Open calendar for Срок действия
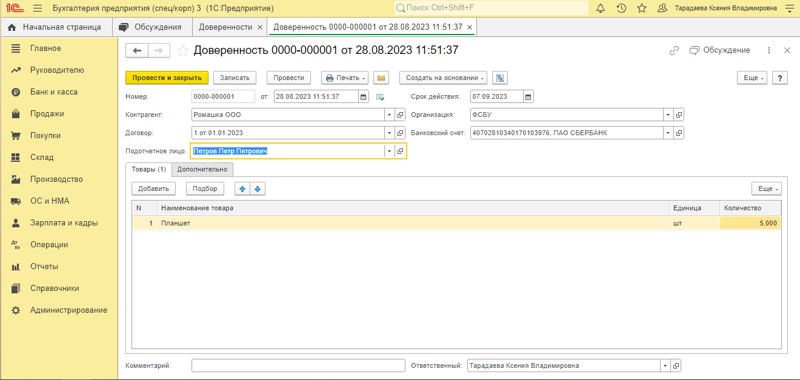 pos(528,96)
